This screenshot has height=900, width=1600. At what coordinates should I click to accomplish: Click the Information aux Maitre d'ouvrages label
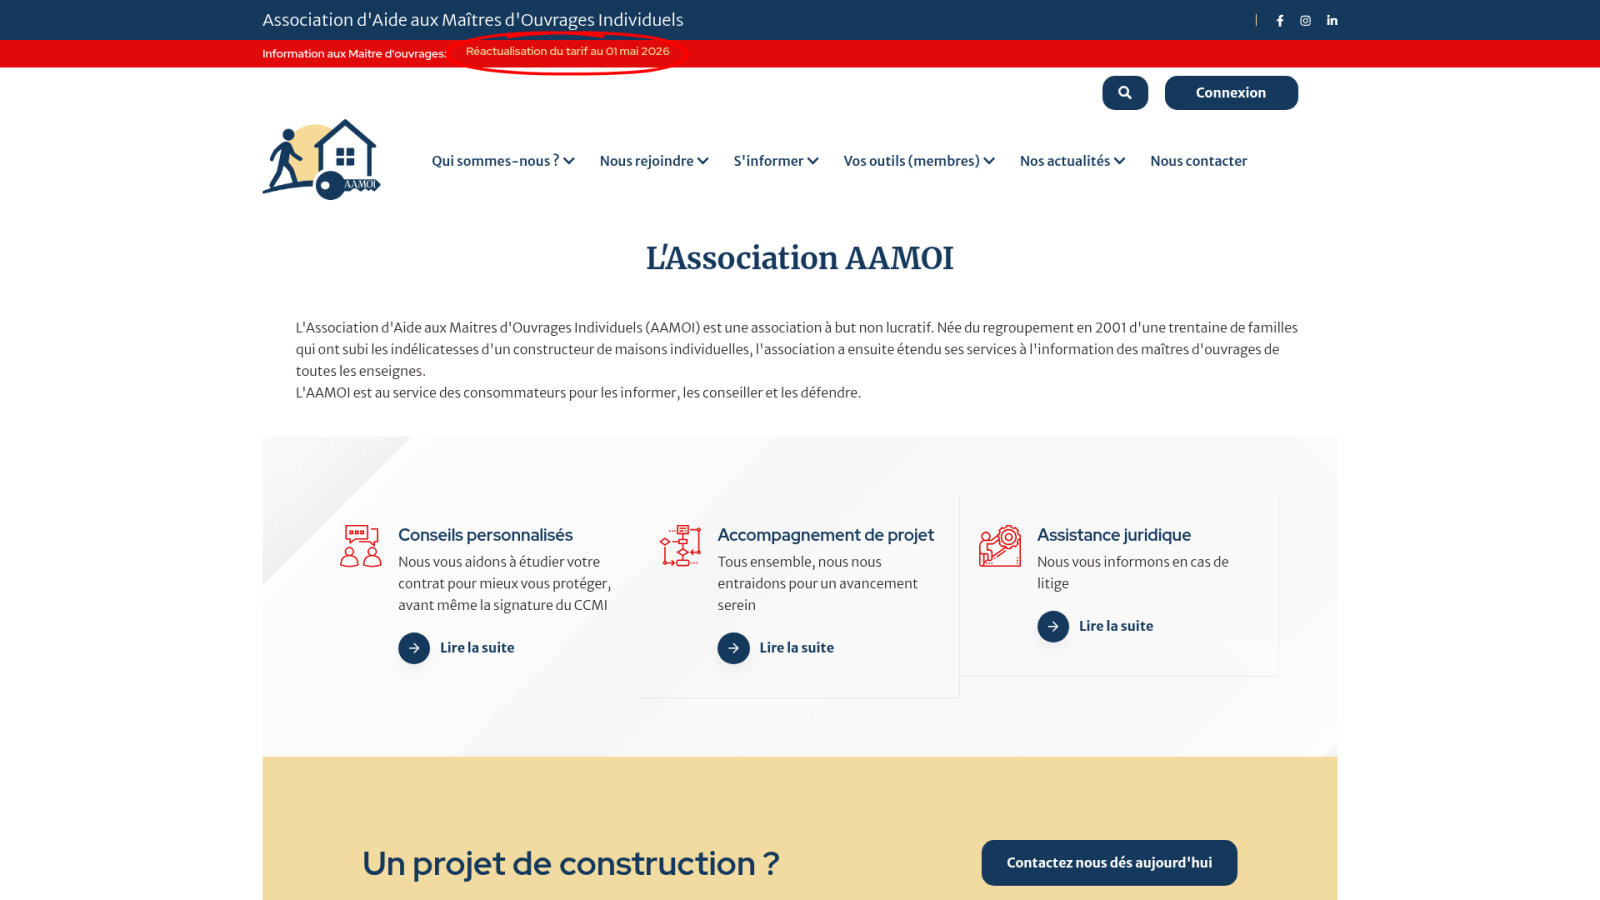(354, 54)
